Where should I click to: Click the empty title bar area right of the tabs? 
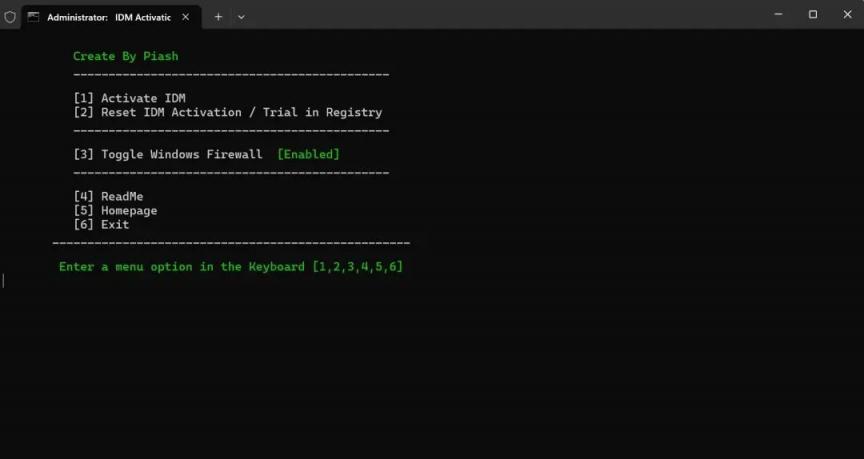pos(500,15)
